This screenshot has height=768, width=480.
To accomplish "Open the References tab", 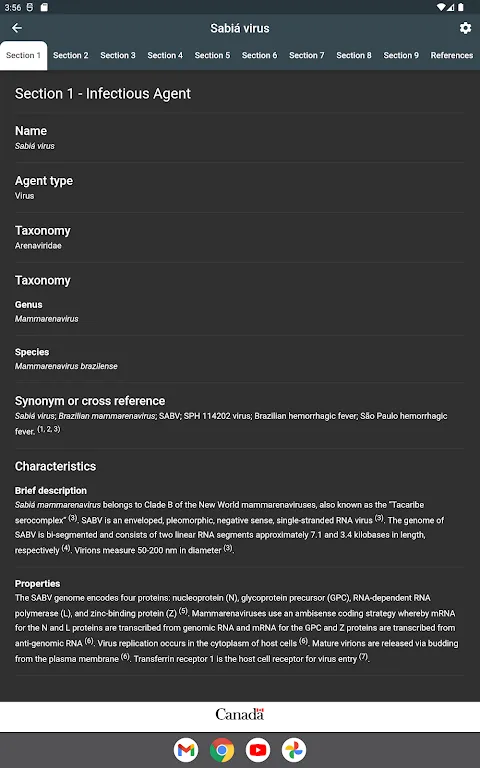I will (452, 55).
